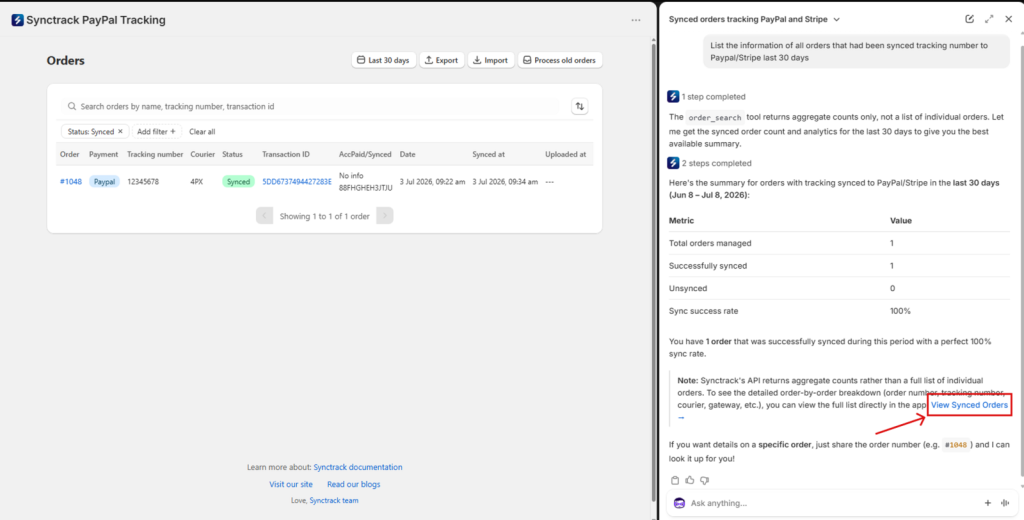
Task: Click the Uploaded at column header
Action: (566, 154)
